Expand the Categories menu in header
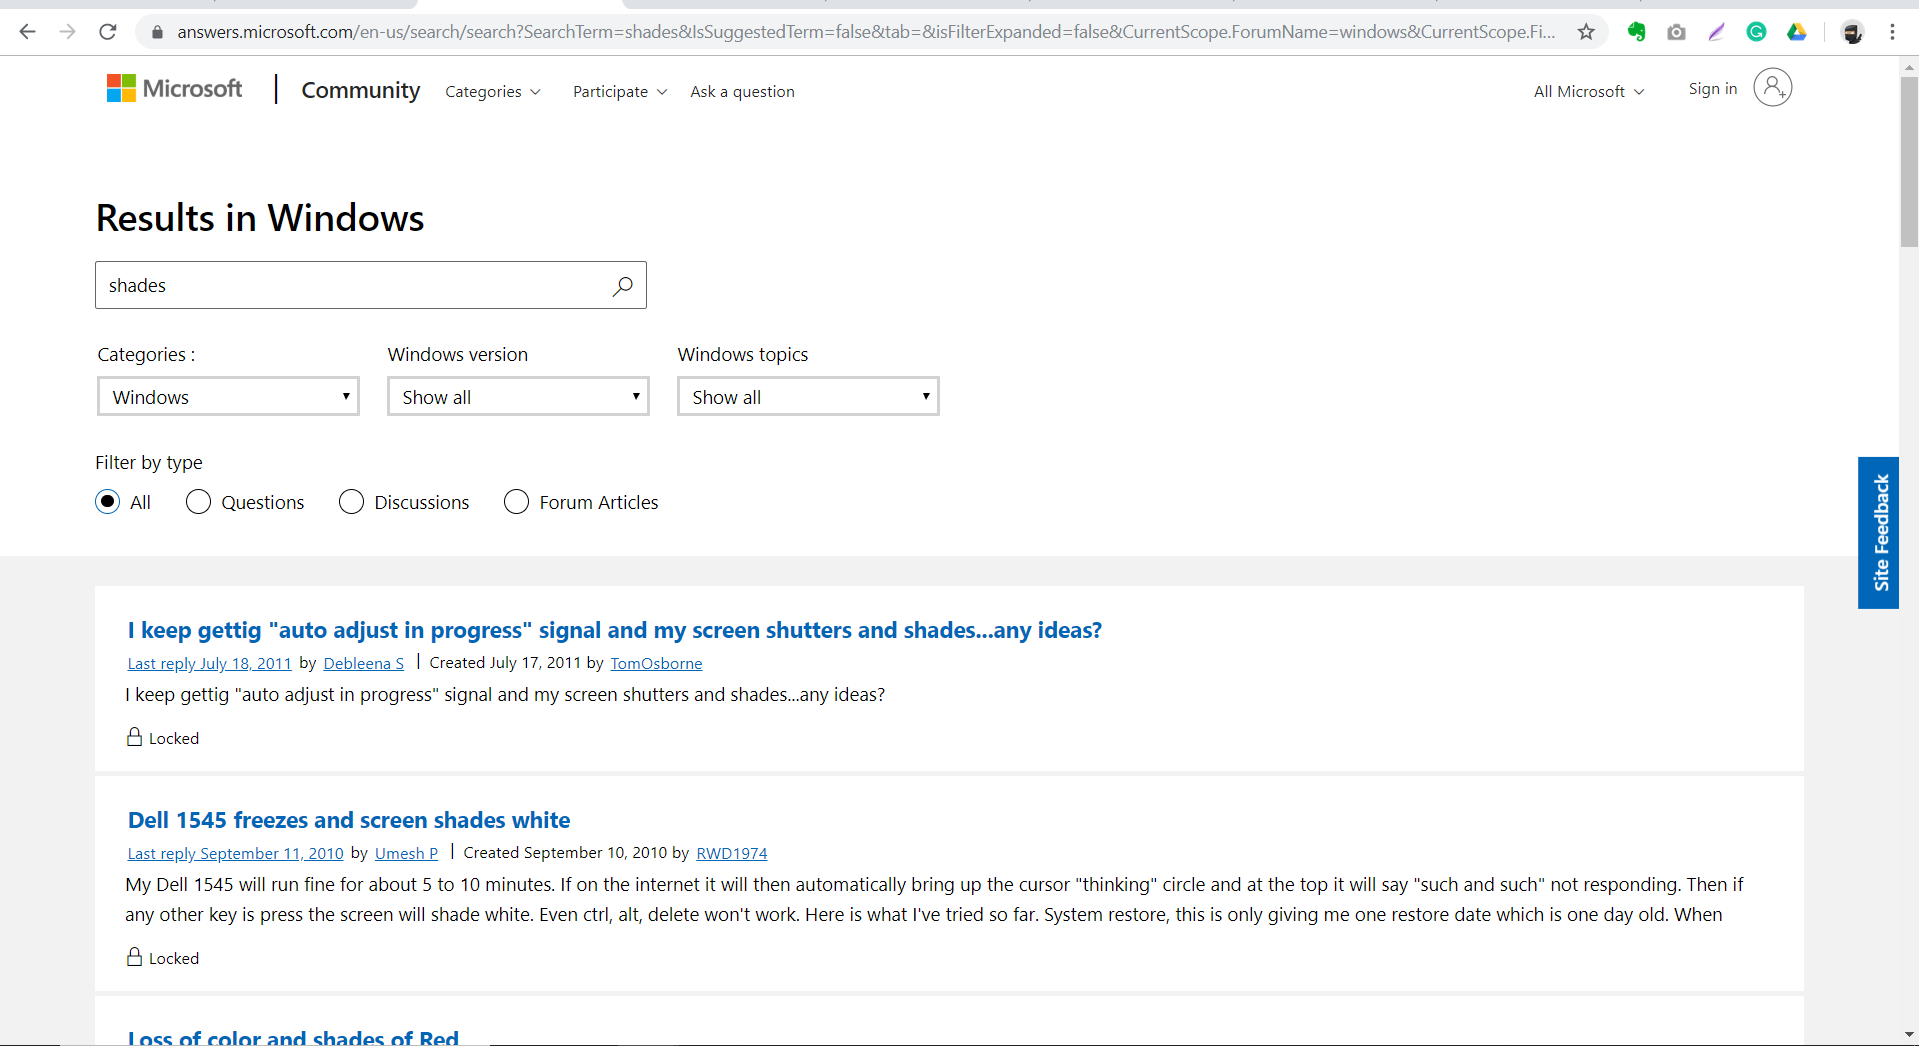Viewport: 1919px width, 1046px height. pyautogui.click(x=493, y=92)
